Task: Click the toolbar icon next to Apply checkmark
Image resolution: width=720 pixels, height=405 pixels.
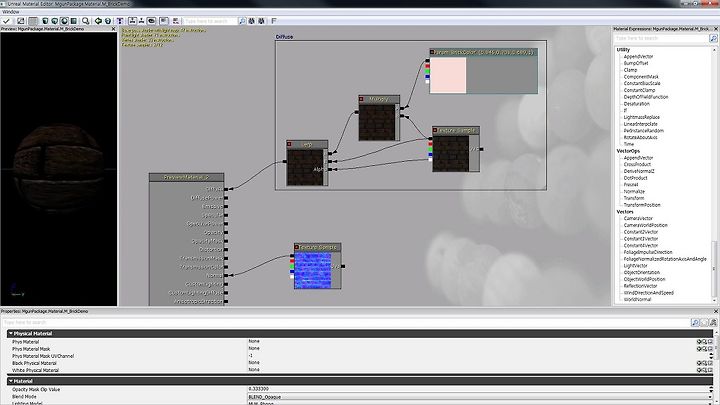Action: (21, 21)
